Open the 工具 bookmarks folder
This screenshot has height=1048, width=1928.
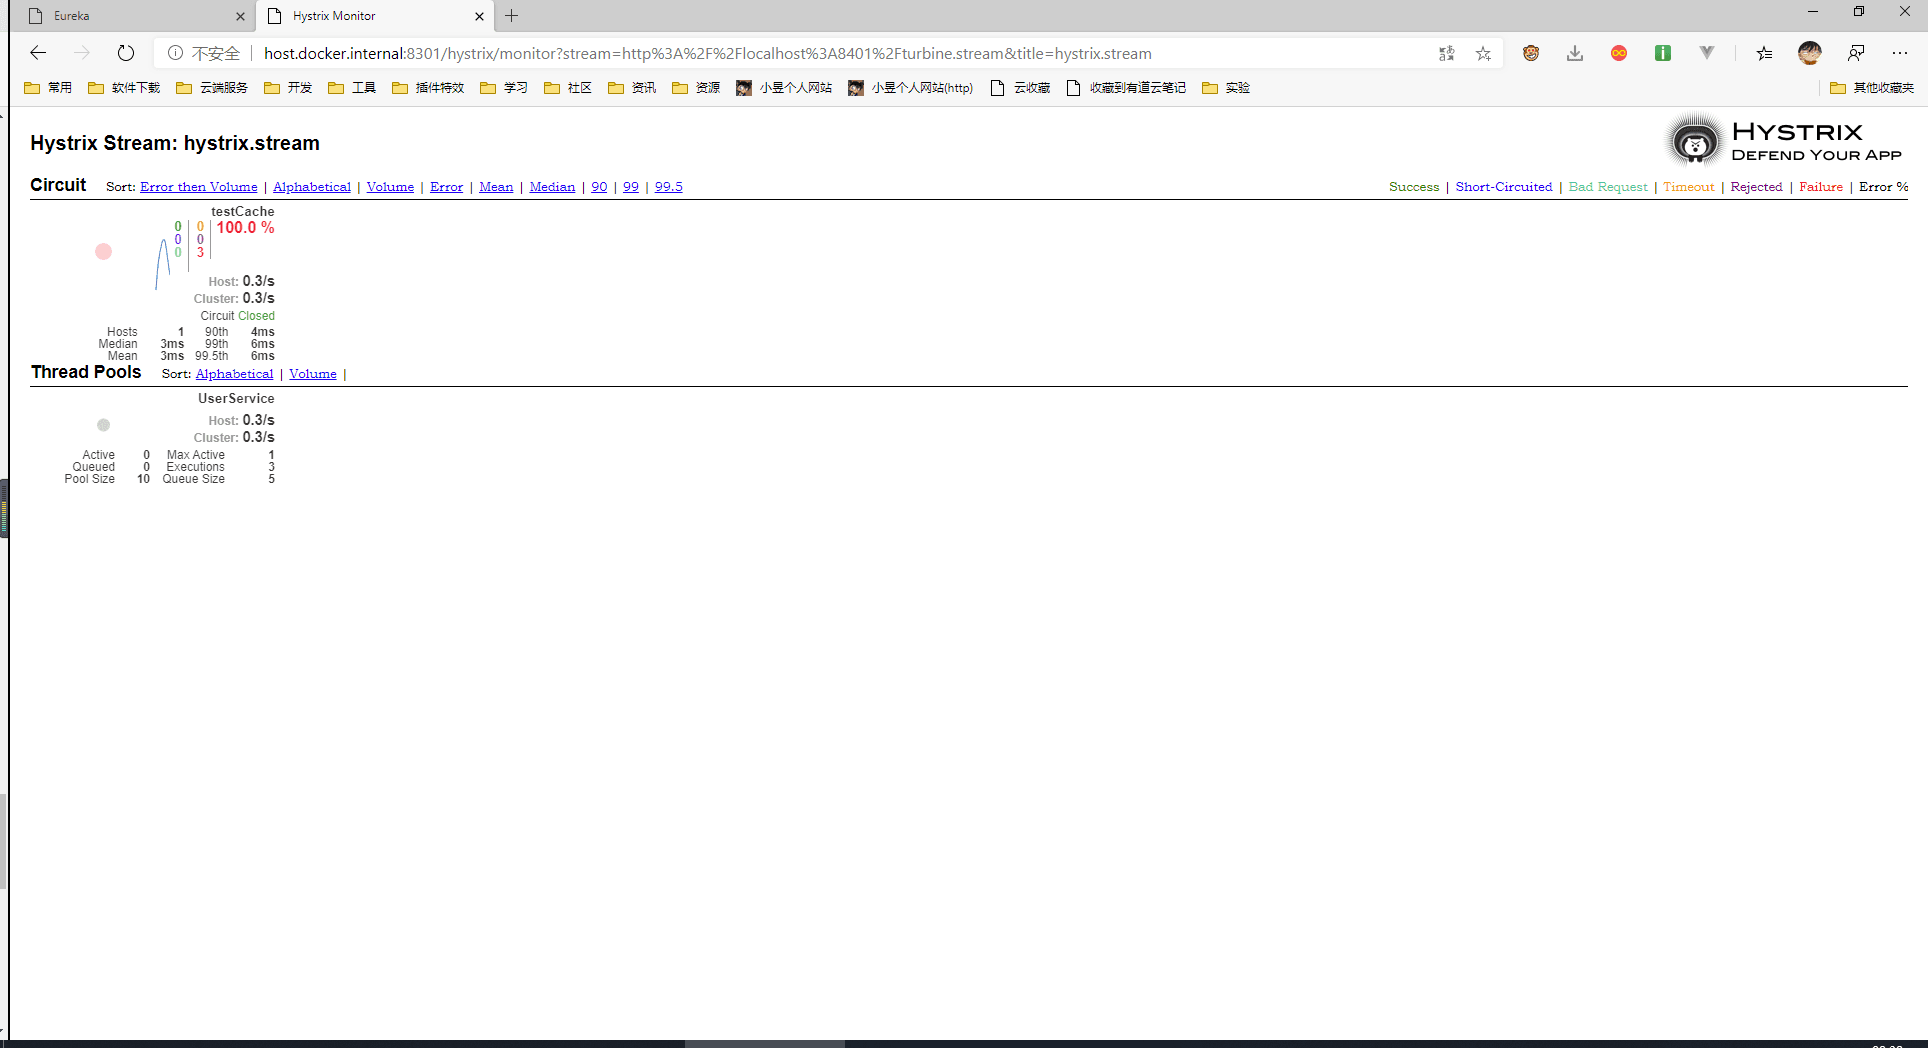pos(352,88)
